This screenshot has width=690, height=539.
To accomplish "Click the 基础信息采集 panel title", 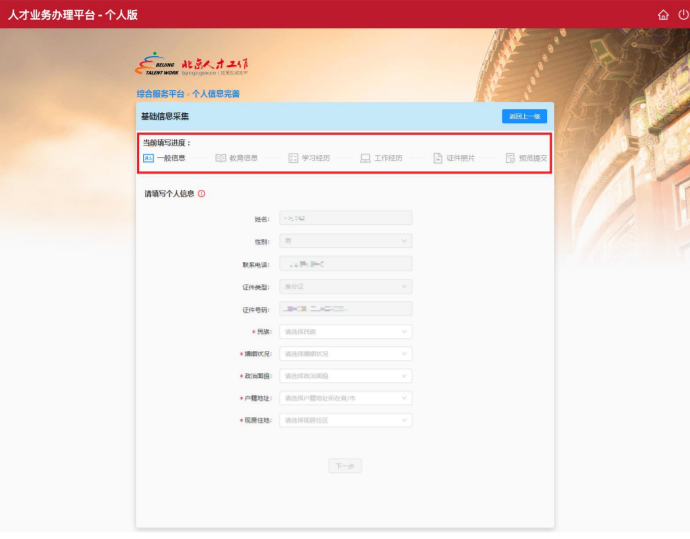I will click(x=165, y=116).
